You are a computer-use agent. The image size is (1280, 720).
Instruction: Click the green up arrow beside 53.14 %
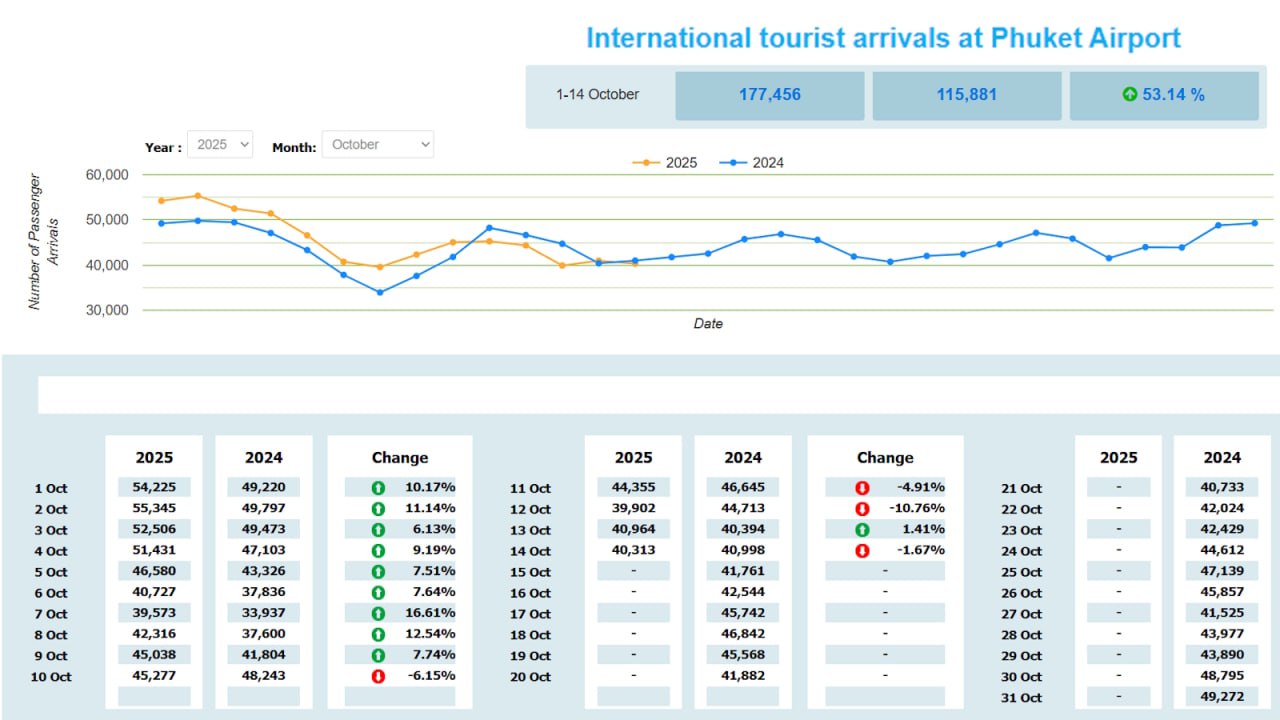pos(1129,95)
